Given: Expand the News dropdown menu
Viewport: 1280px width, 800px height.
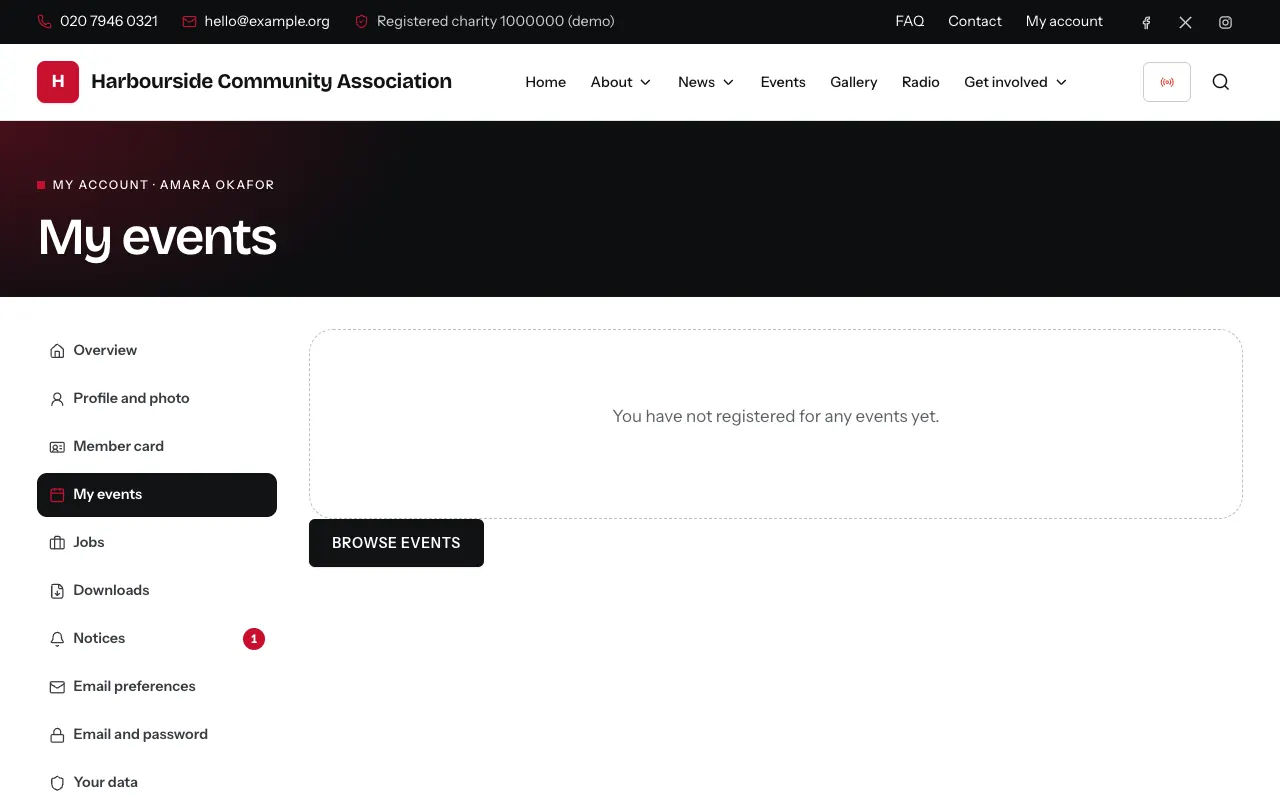Looking at the screenshot, I should pyautogui.click(x=706, y=82).
